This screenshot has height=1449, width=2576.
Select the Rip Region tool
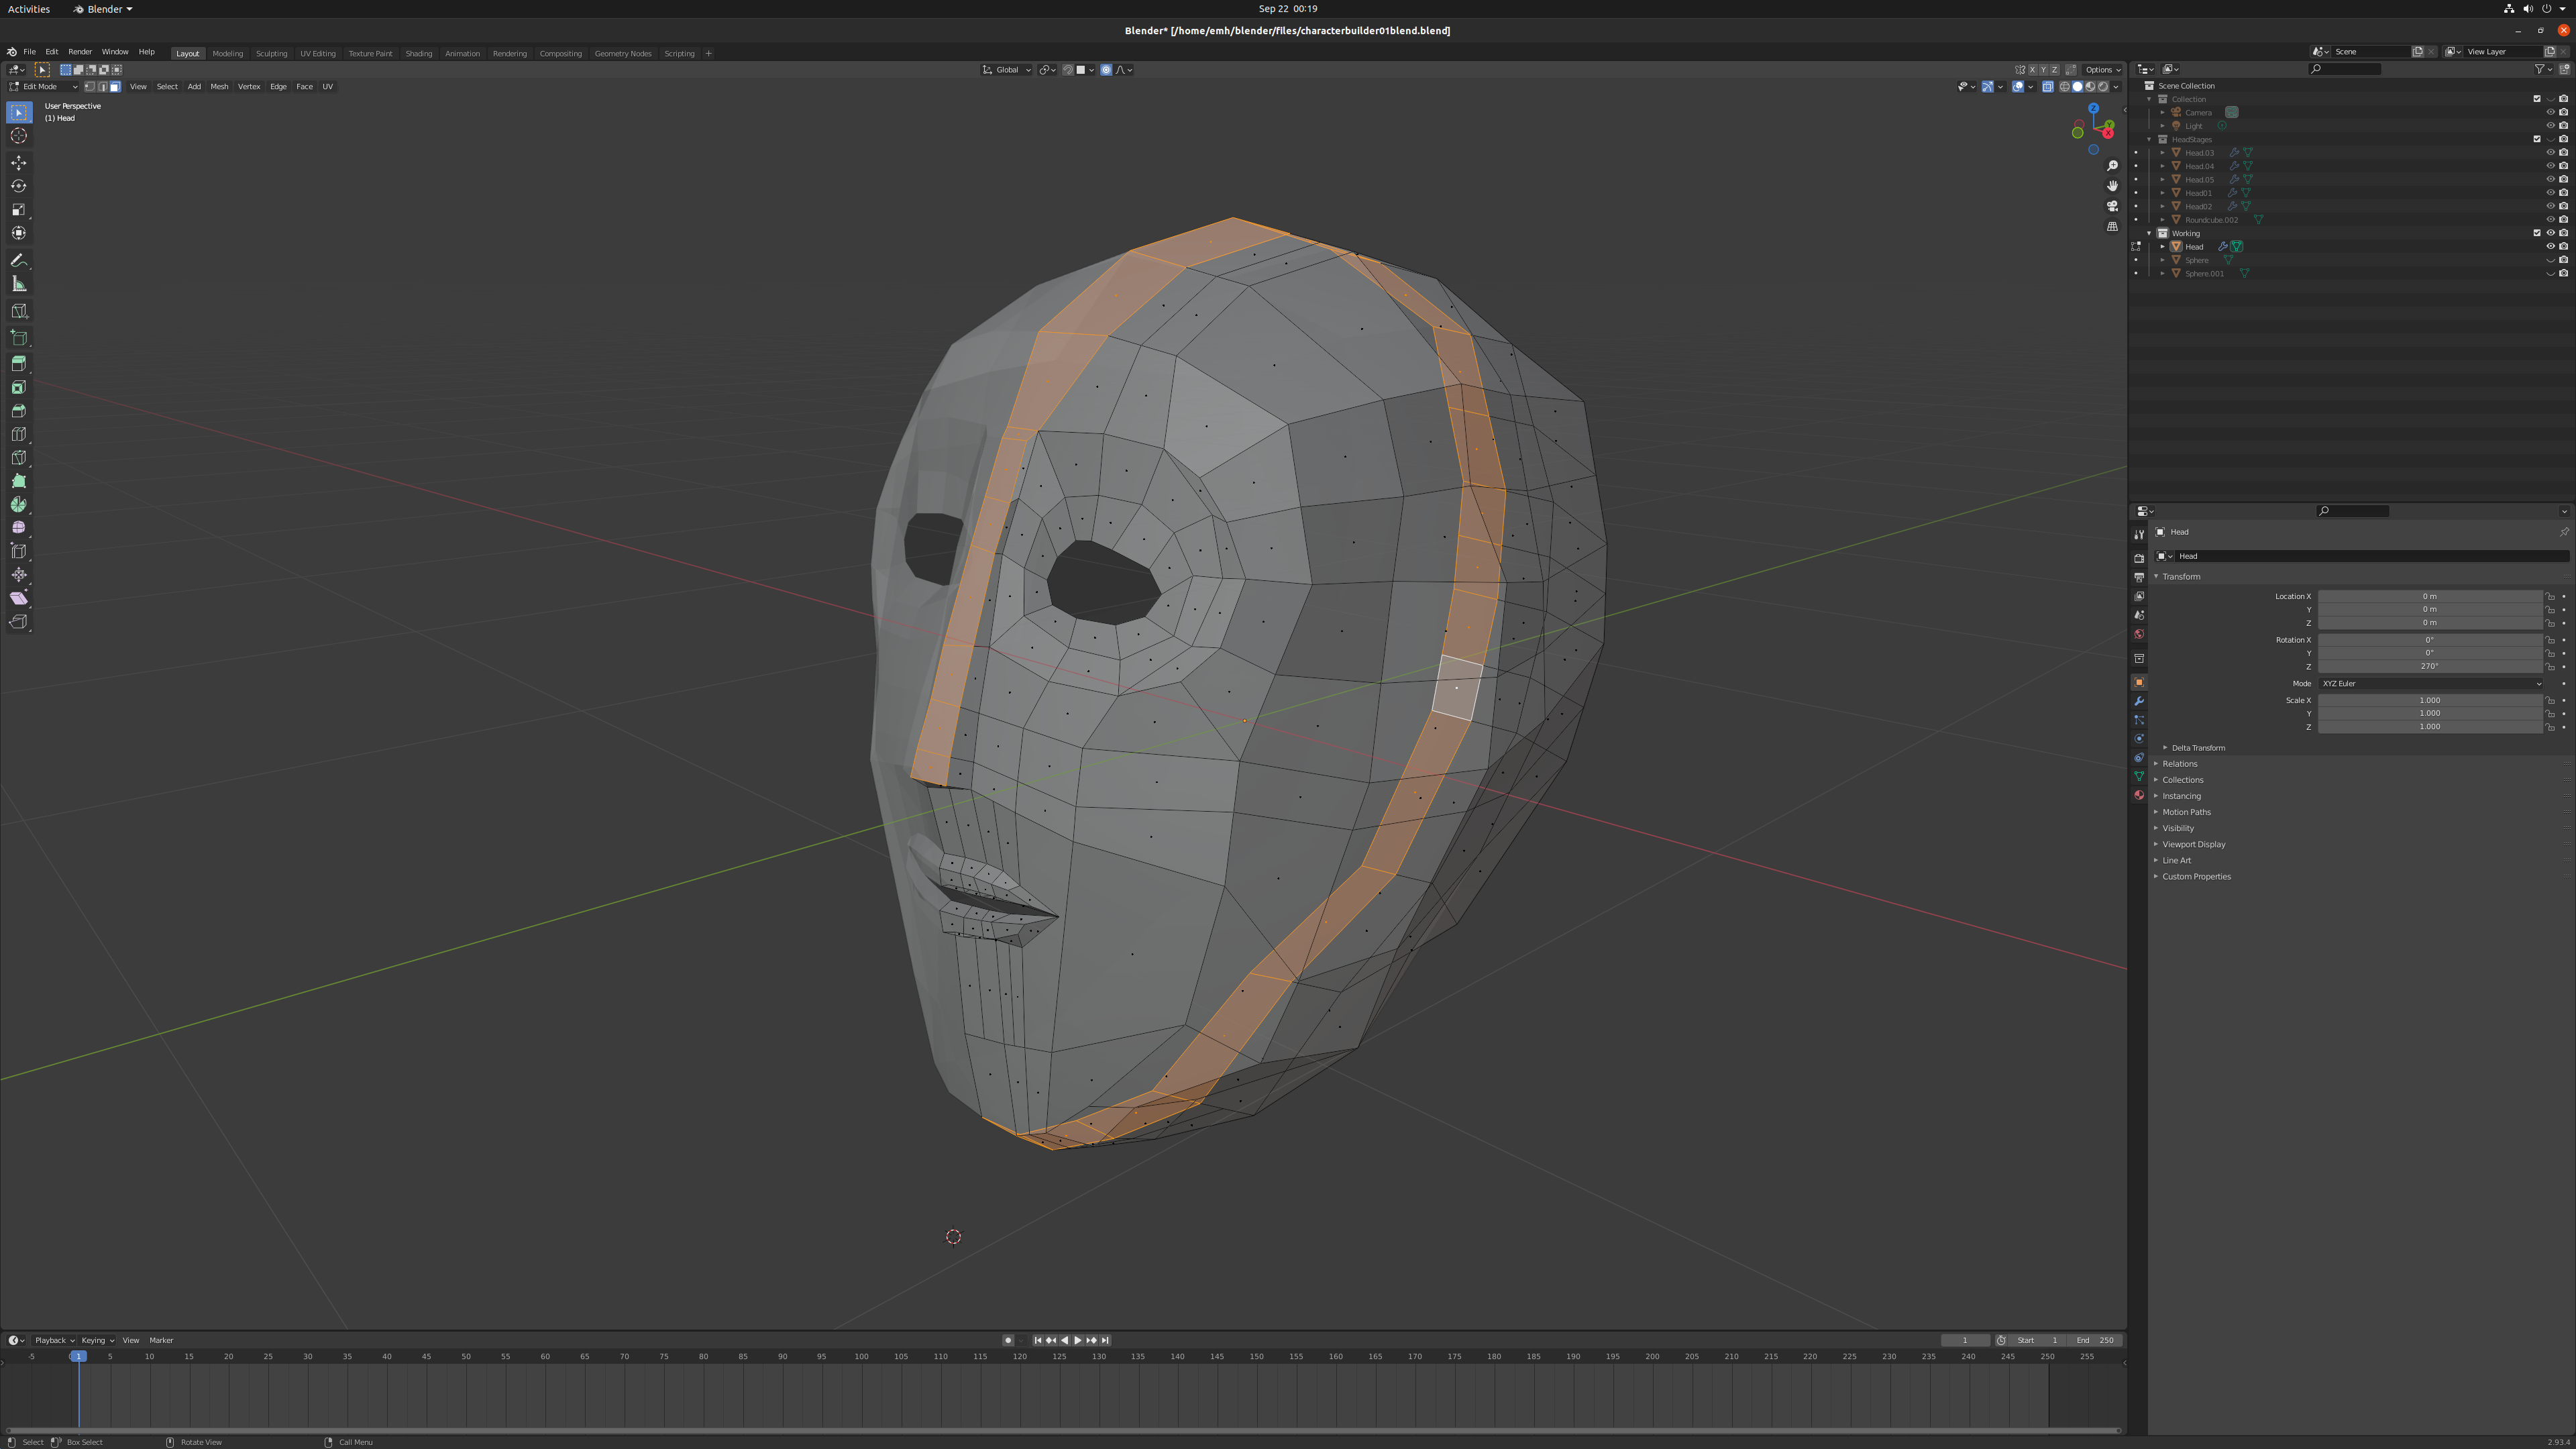19,622
